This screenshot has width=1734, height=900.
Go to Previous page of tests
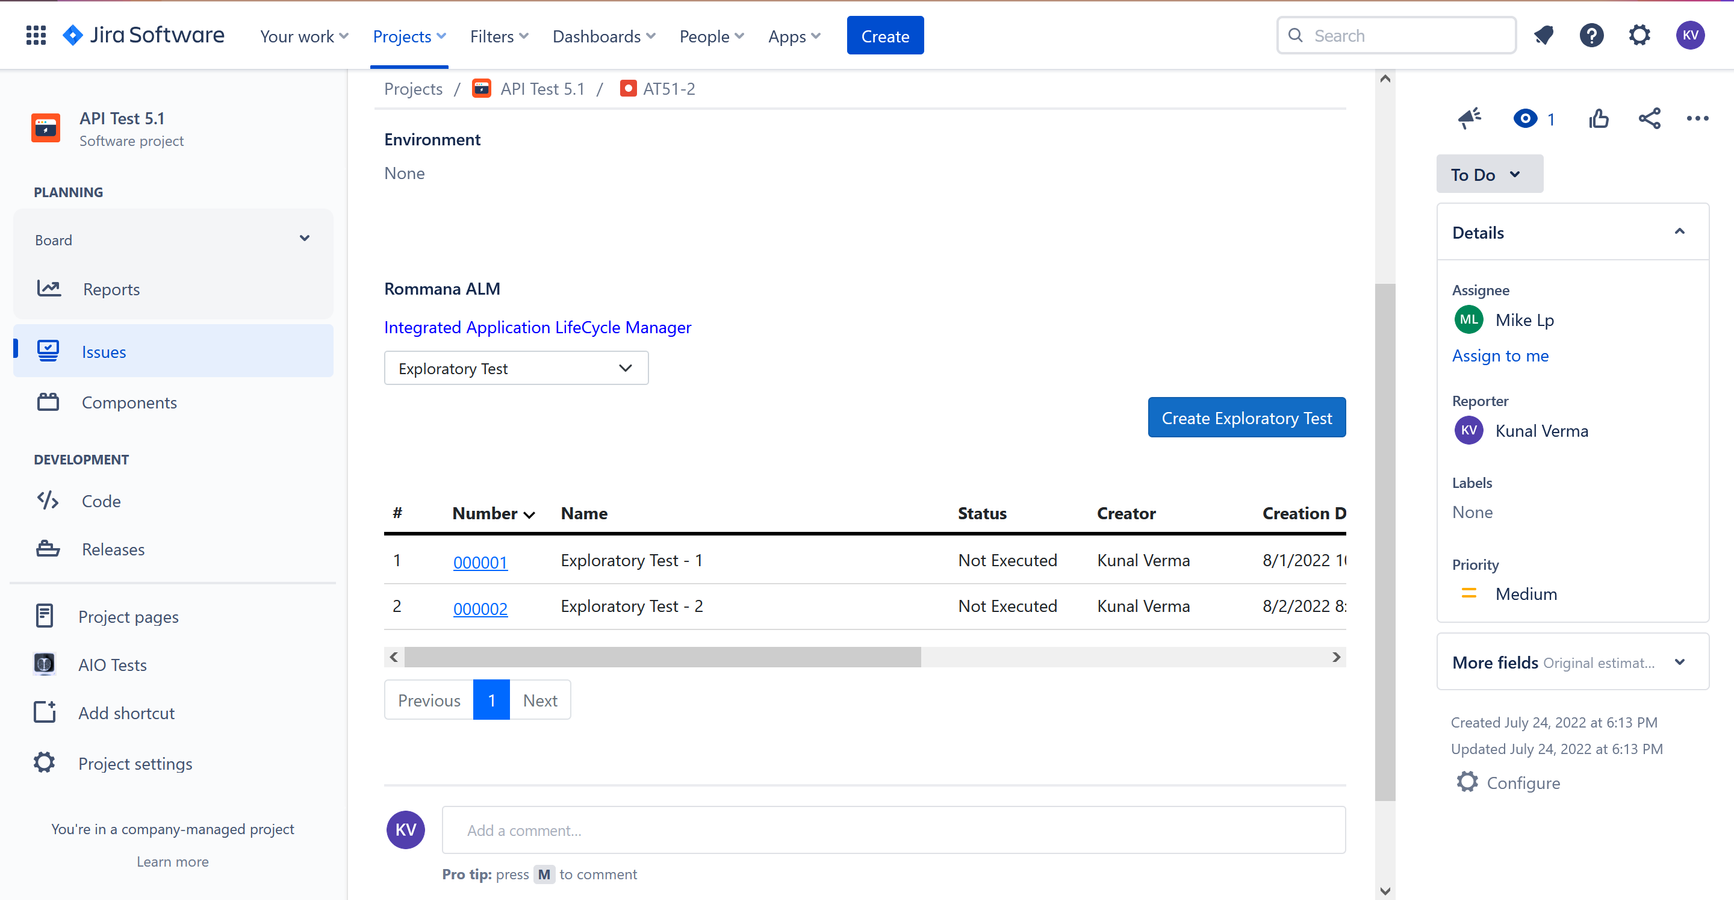pos(429,700)
